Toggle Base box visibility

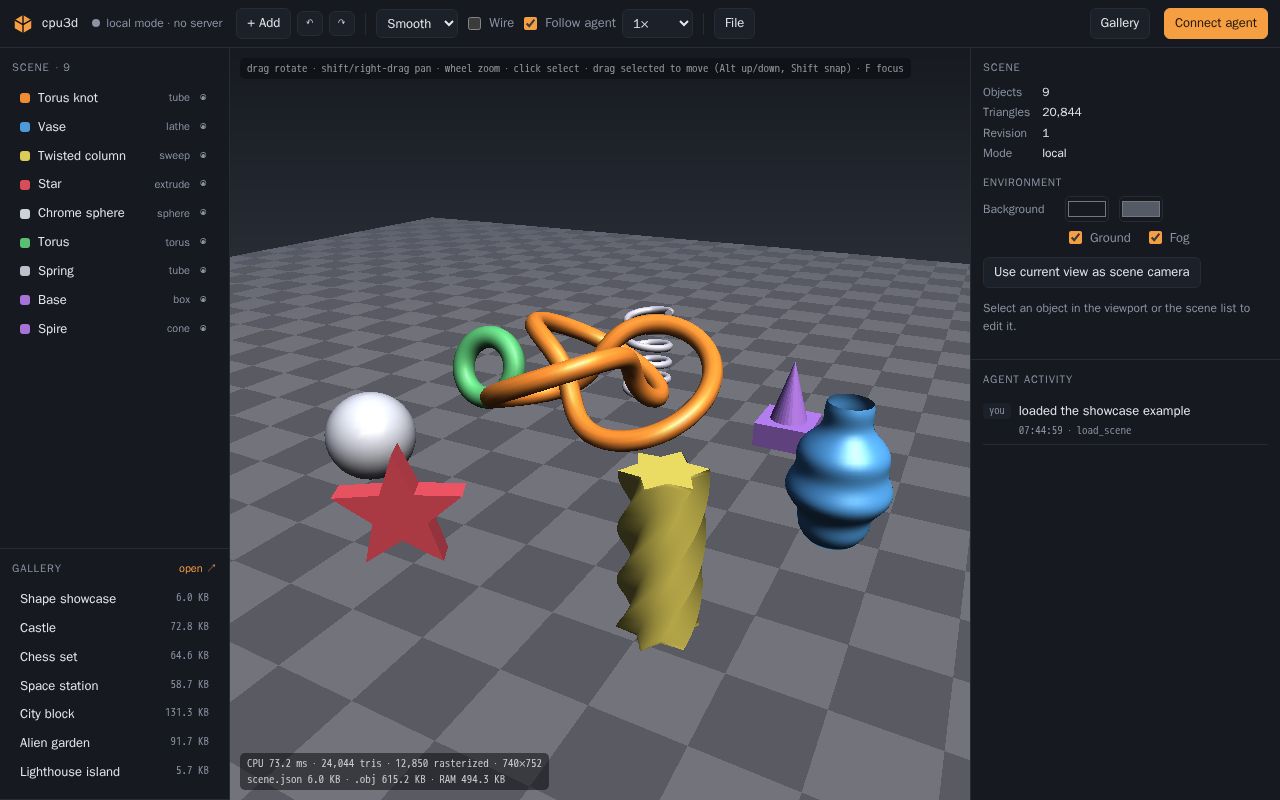coord(203,300)
